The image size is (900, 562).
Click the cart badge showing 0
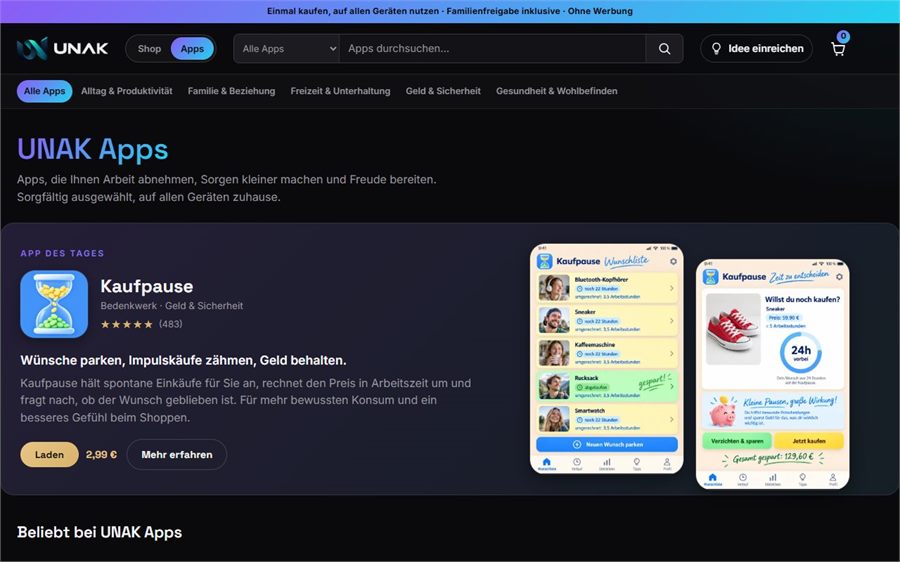843,36
